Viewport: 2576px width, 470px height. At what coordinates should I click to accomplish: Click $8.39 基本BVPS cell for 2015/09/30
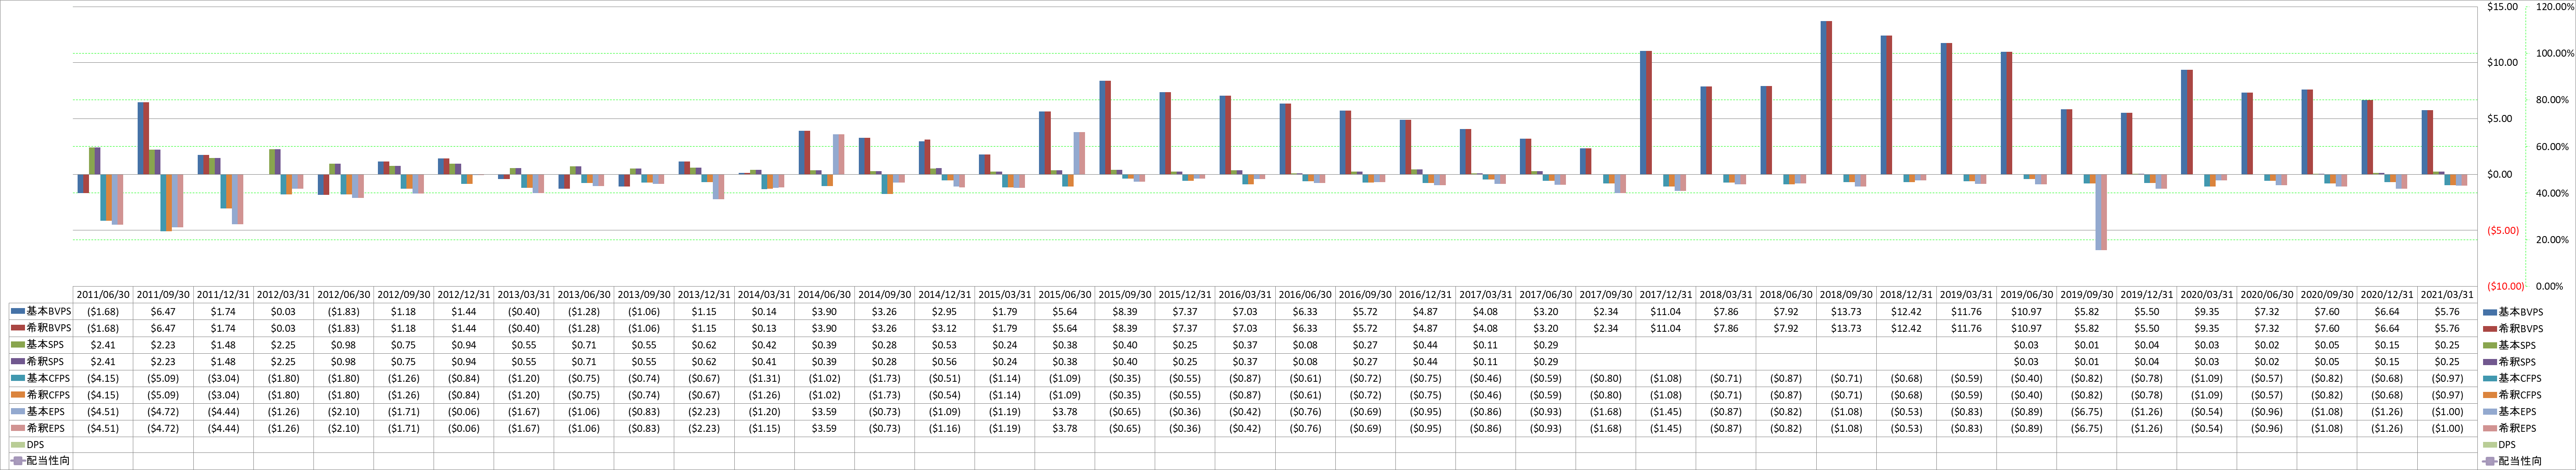1126,311
